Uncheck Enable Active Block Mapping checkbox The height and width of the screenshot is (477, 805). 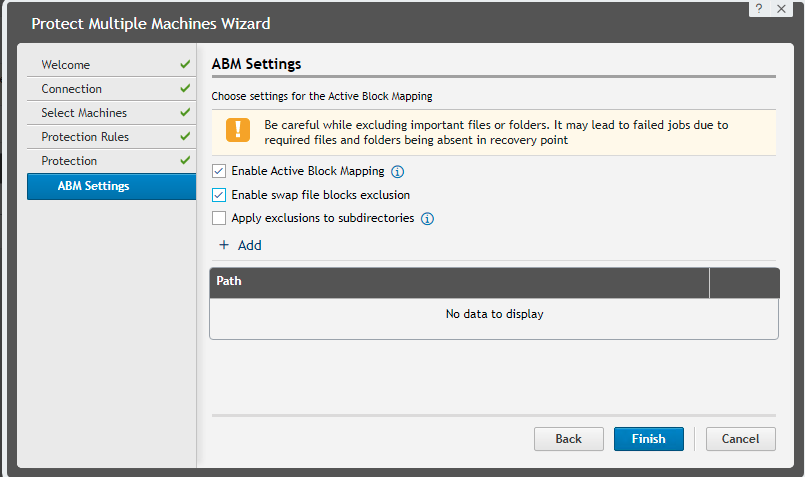[x=219, y=171]
